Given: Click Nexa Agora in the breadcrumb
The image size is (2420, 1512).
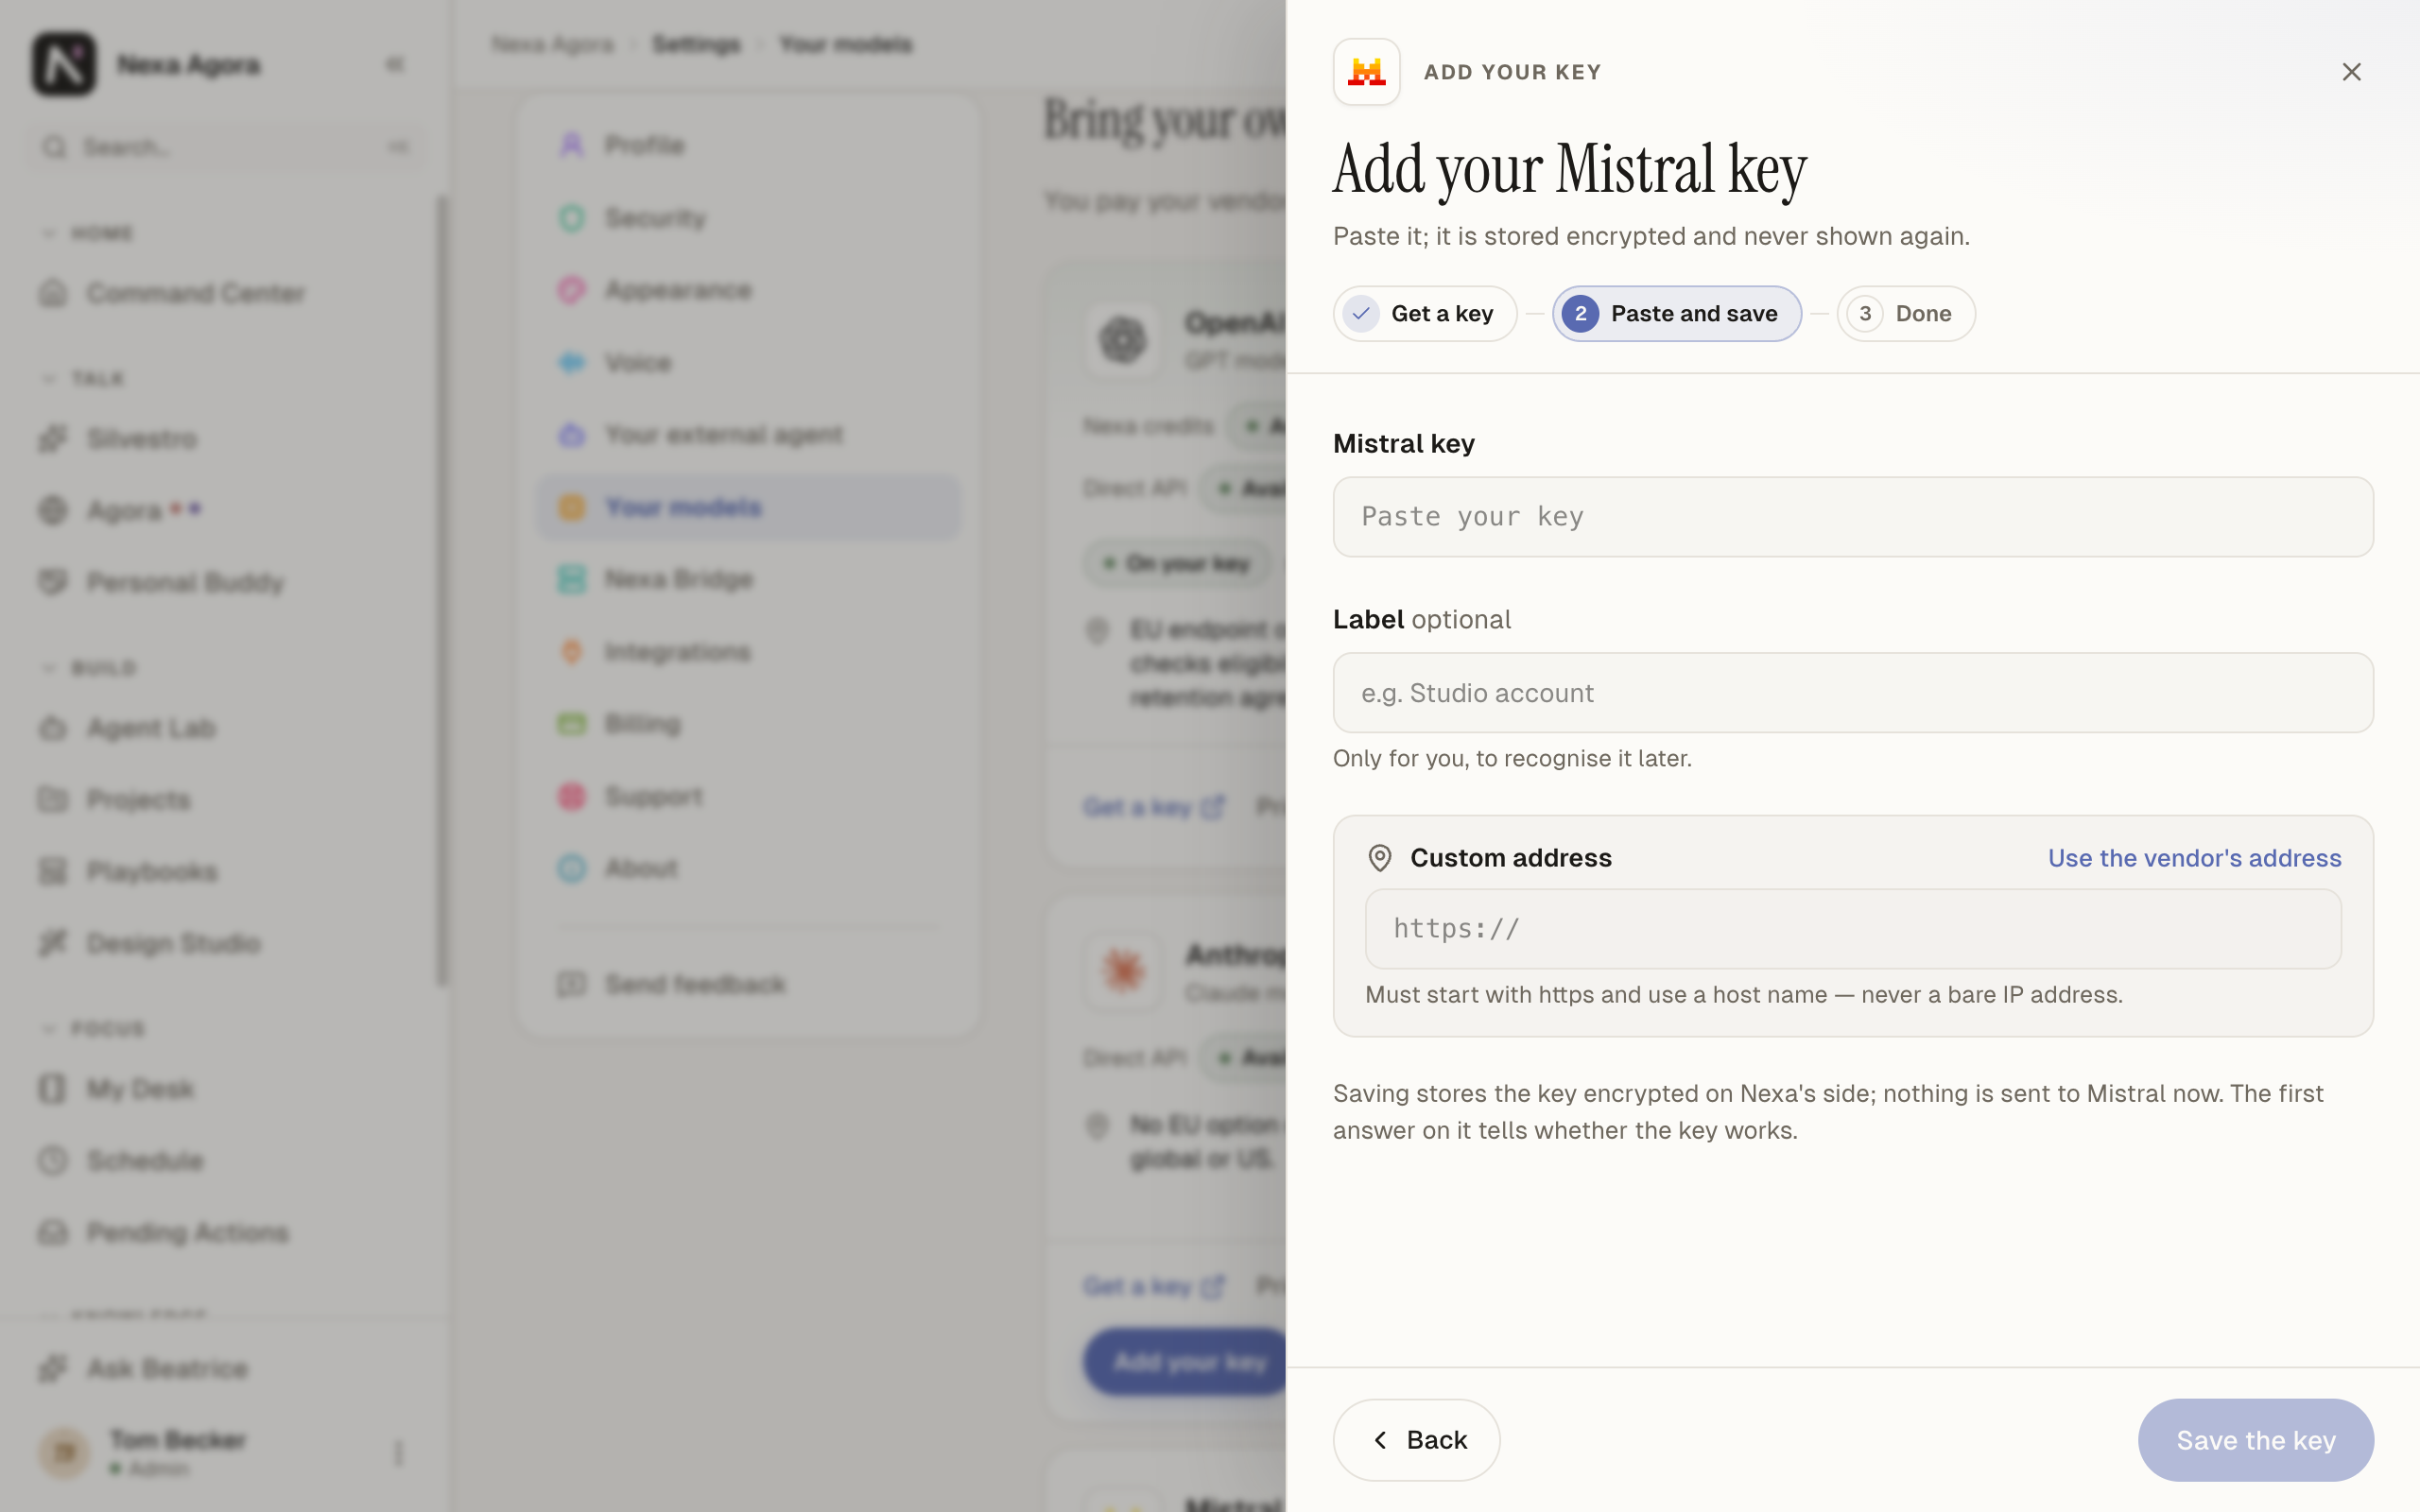Looking at the screenshot, I should [x=553, y=44].
